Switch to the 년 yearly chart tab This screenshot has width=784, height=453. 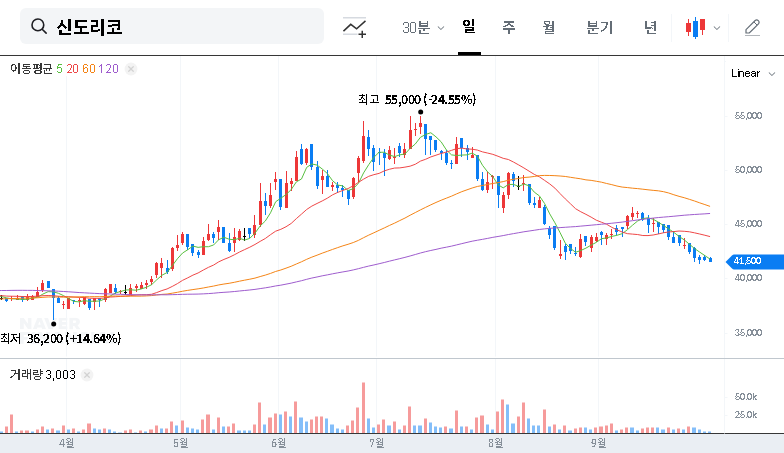650,27
